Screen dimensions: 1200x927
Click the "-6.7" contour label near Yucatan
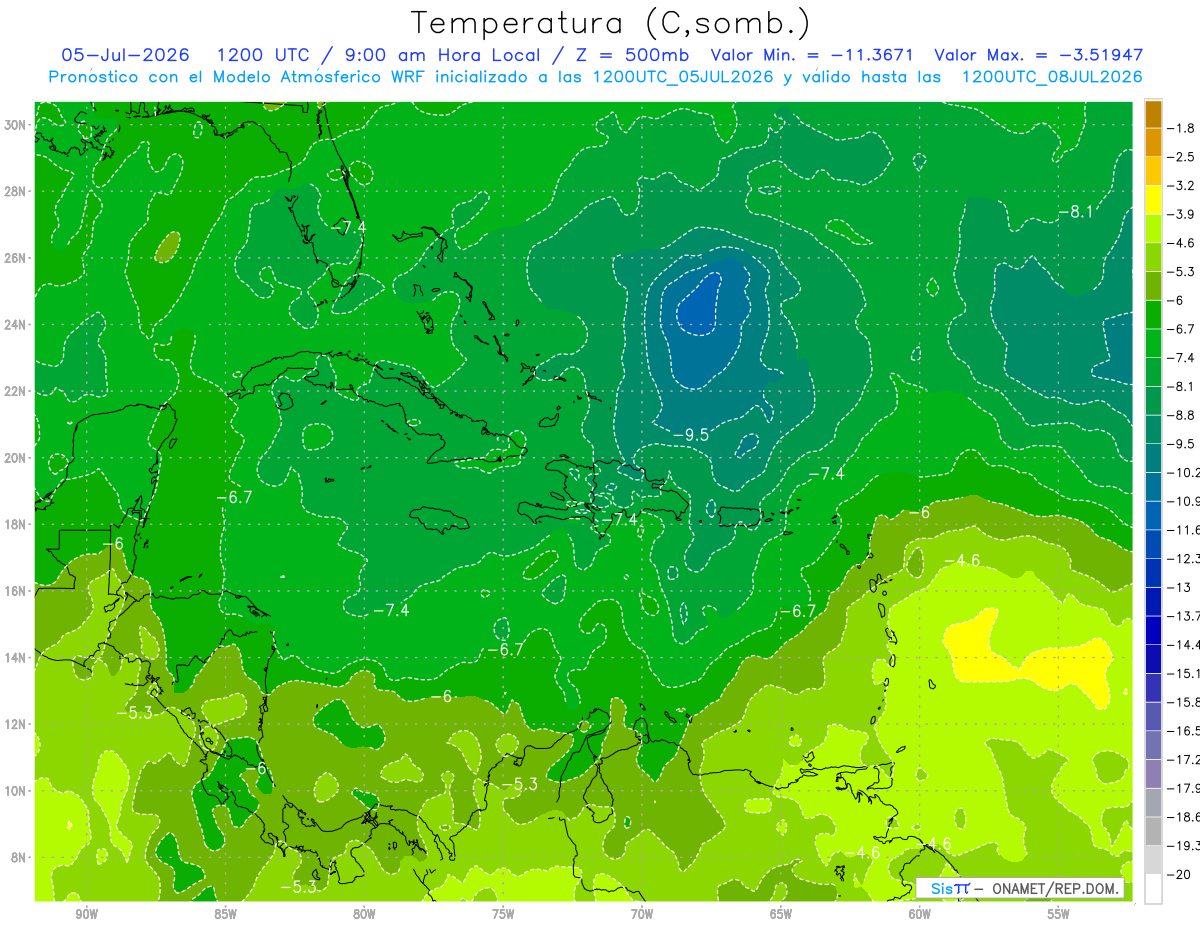coord(234,497)
